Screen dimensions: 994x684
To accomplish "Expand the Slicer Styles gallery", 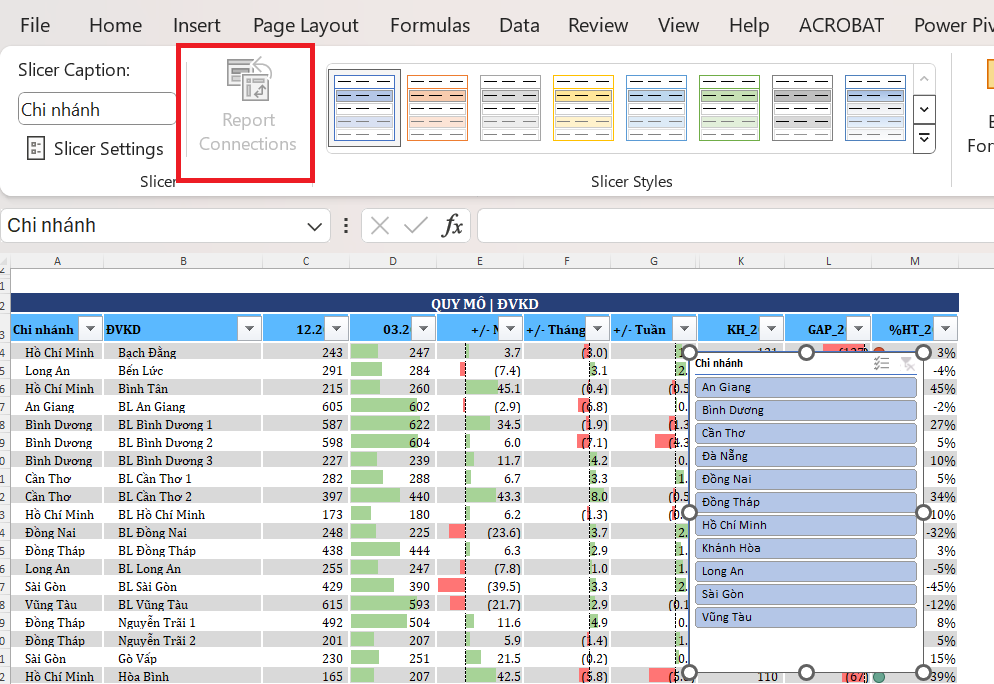I will point(925,138).
